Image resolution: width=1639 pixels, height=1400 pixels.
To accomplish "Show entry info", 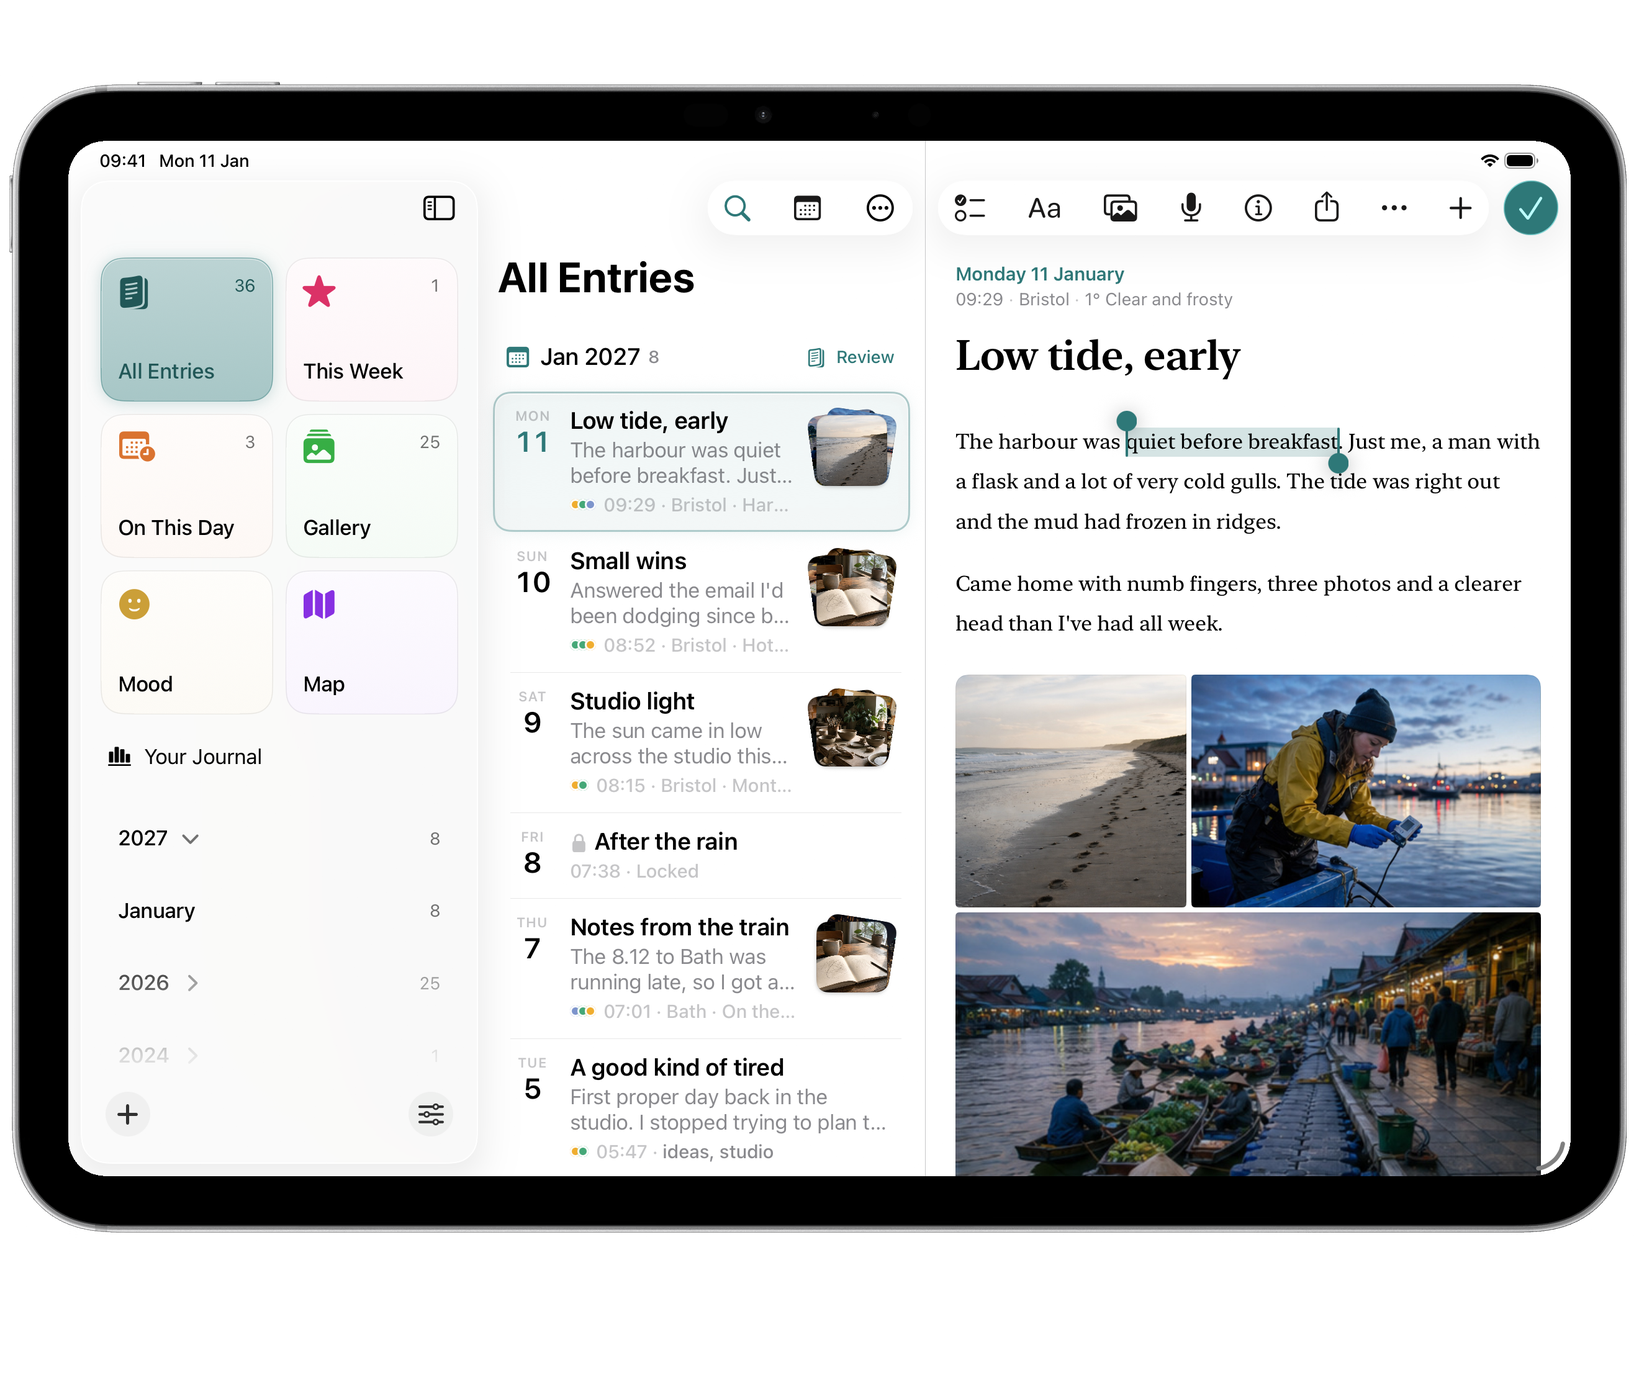I will (x=1258, y=208).
